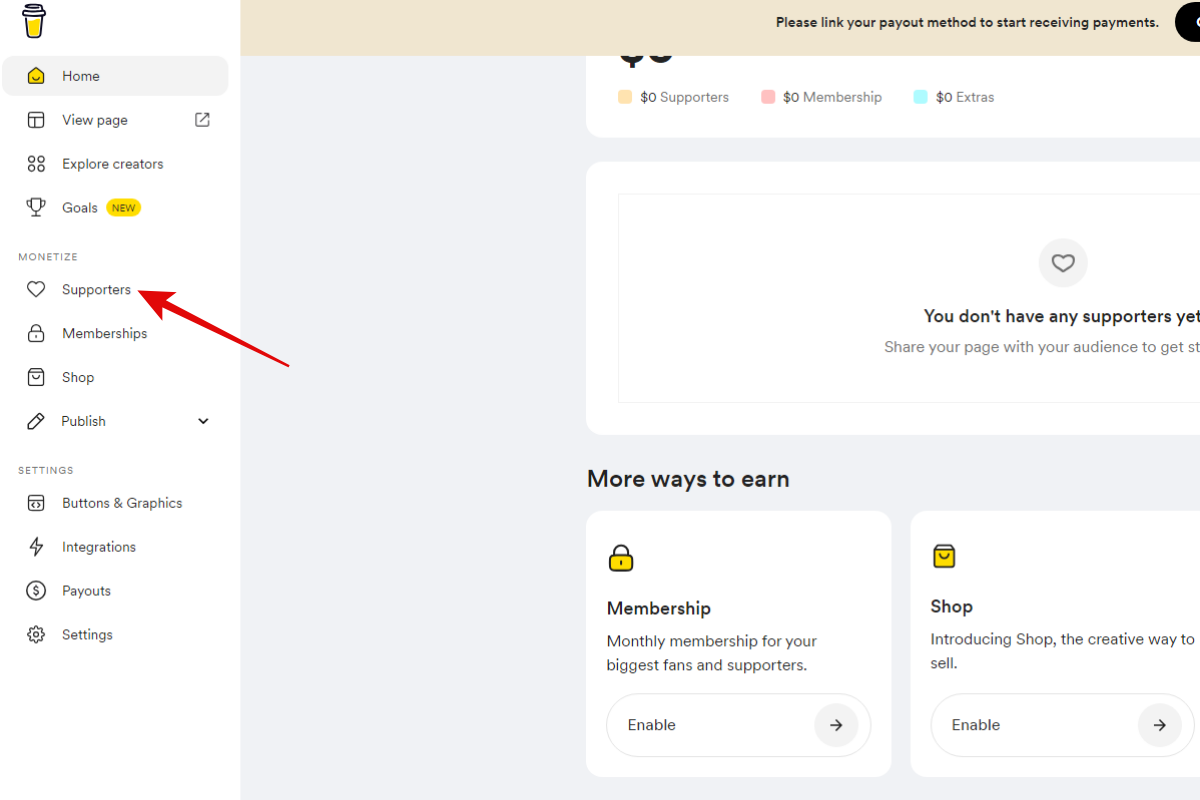Click the Goals trophy icon
Image resolution: width=1200 pixels, height=800 pixels.
tap(36, 208)
